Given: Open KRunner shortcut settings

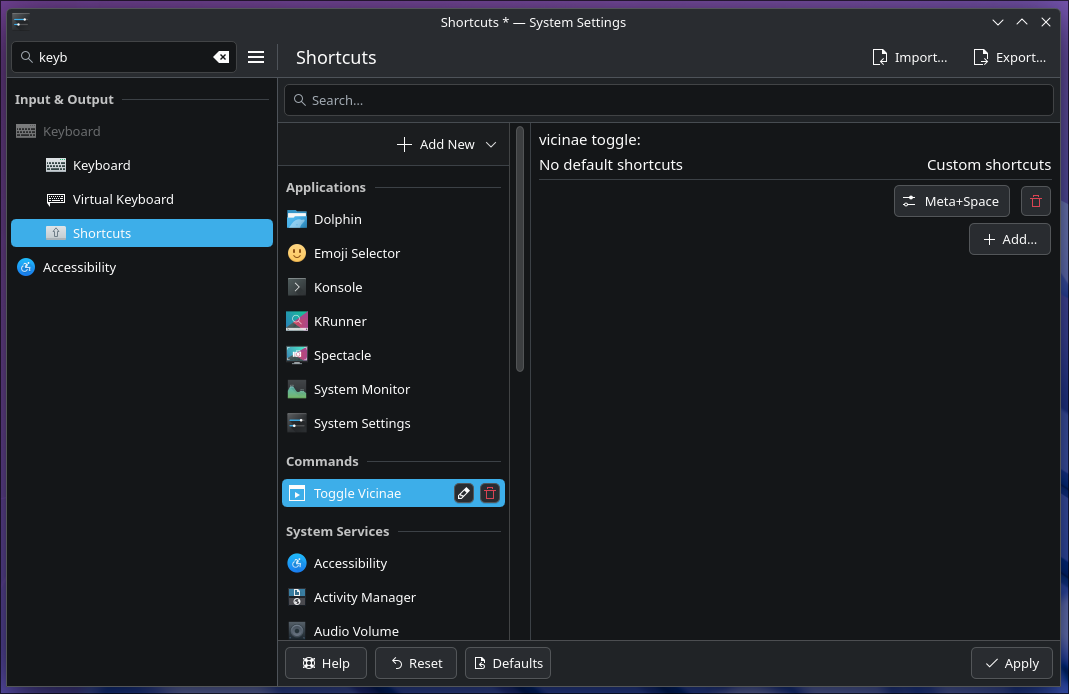Looking at the screenshot, I should click(339, 321).
